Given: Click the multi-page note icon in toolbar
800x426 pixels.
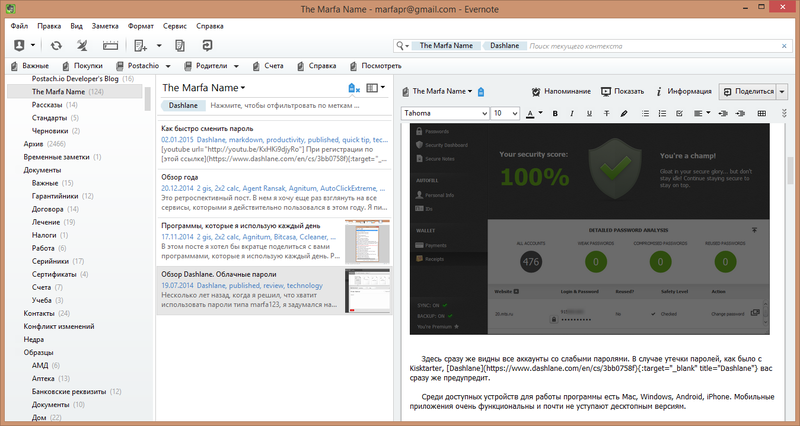Looking at the screenshot, I should pos(180,45).
